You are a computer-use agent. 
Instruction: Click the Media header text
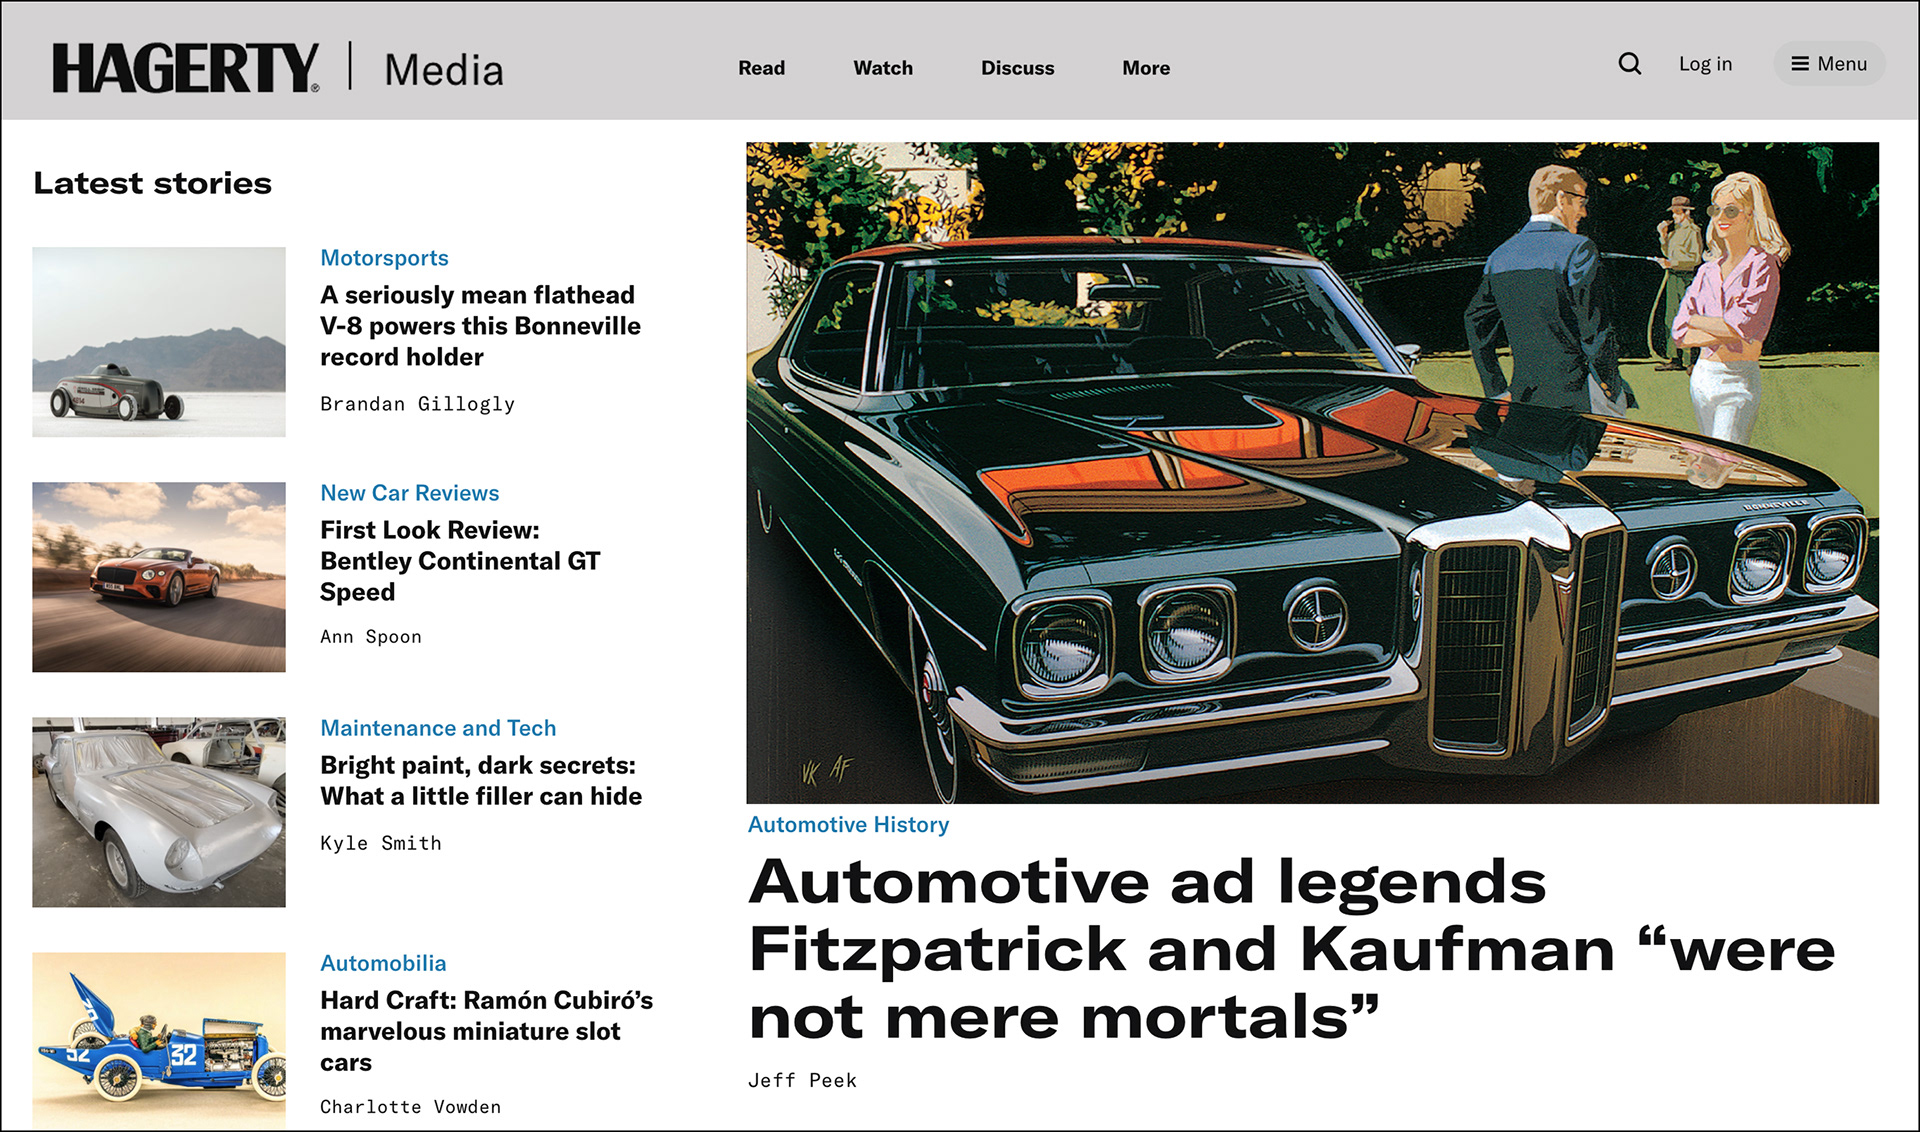[x=444, y=70]
